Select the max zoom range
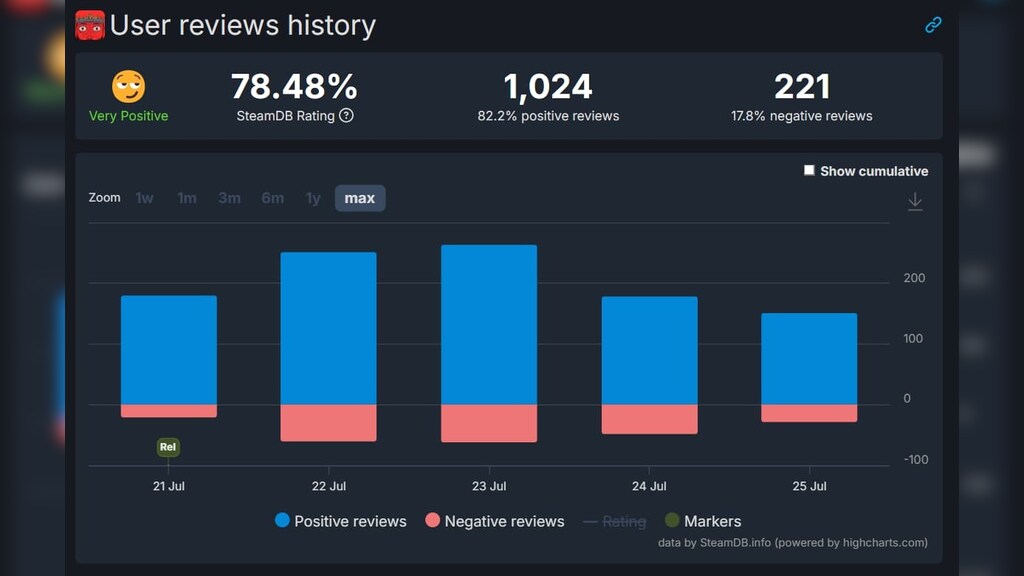 pyautogui.click(x=359, y=198)
